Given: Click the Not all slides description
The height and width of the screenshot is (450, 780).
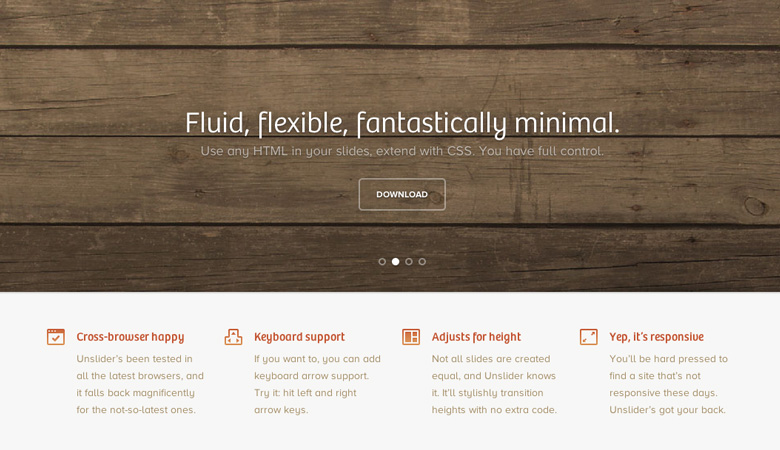Looking at the screenshot, I should [494, 384].
